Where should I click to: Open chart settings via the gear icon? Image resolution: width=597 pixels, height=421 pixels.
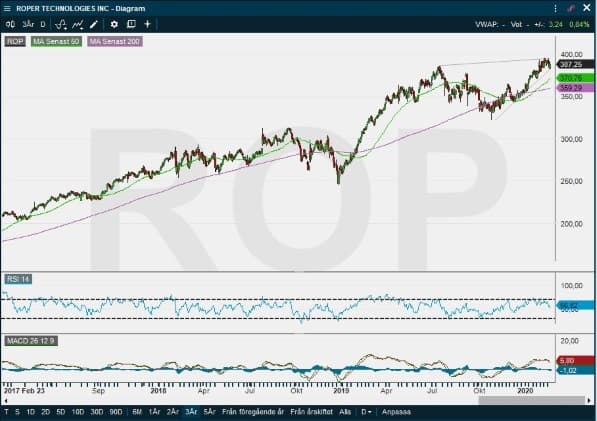[114, 24]
